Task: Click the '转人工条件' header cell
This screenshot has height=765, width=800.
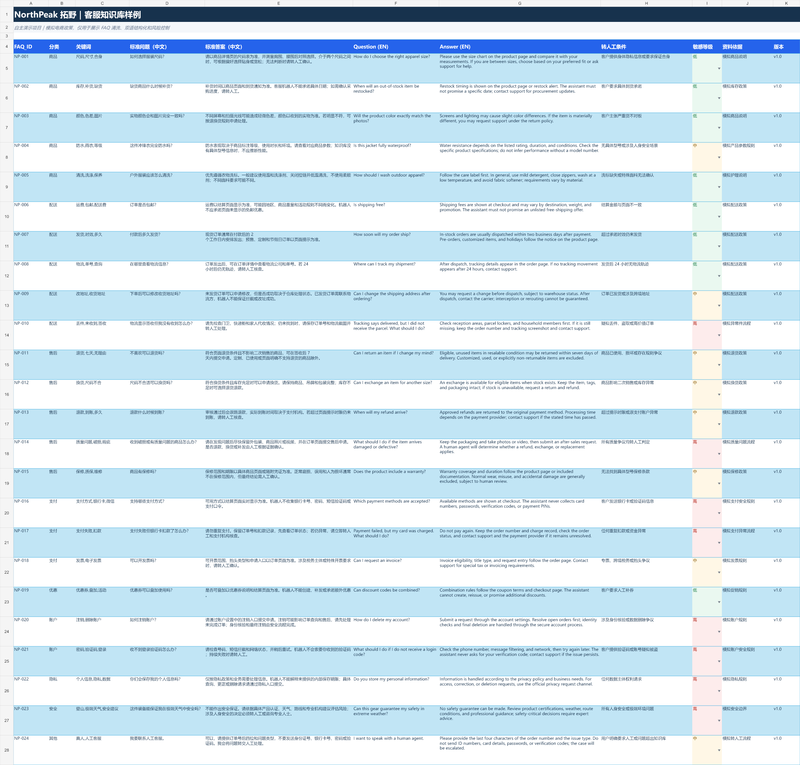Action: pos(646,46)
